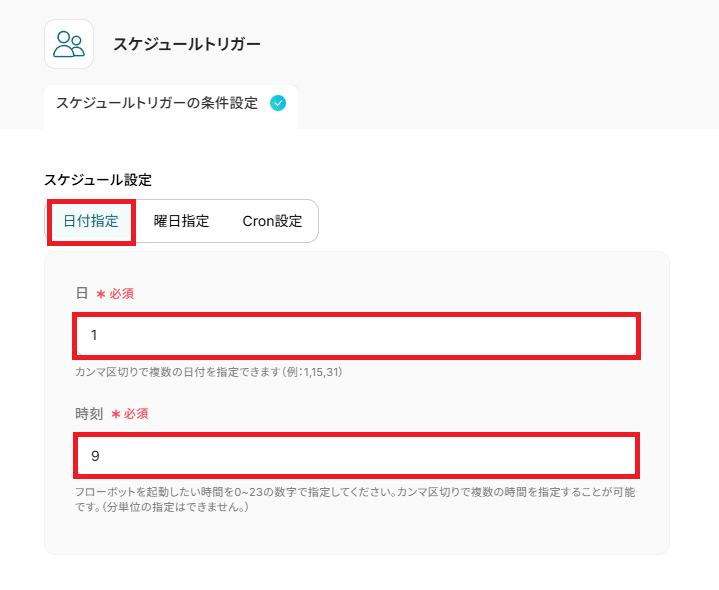Switch to the 曜日指定 tab
Image resolution: width=719 pixels, height=590 pixels.
click(181, 221)
